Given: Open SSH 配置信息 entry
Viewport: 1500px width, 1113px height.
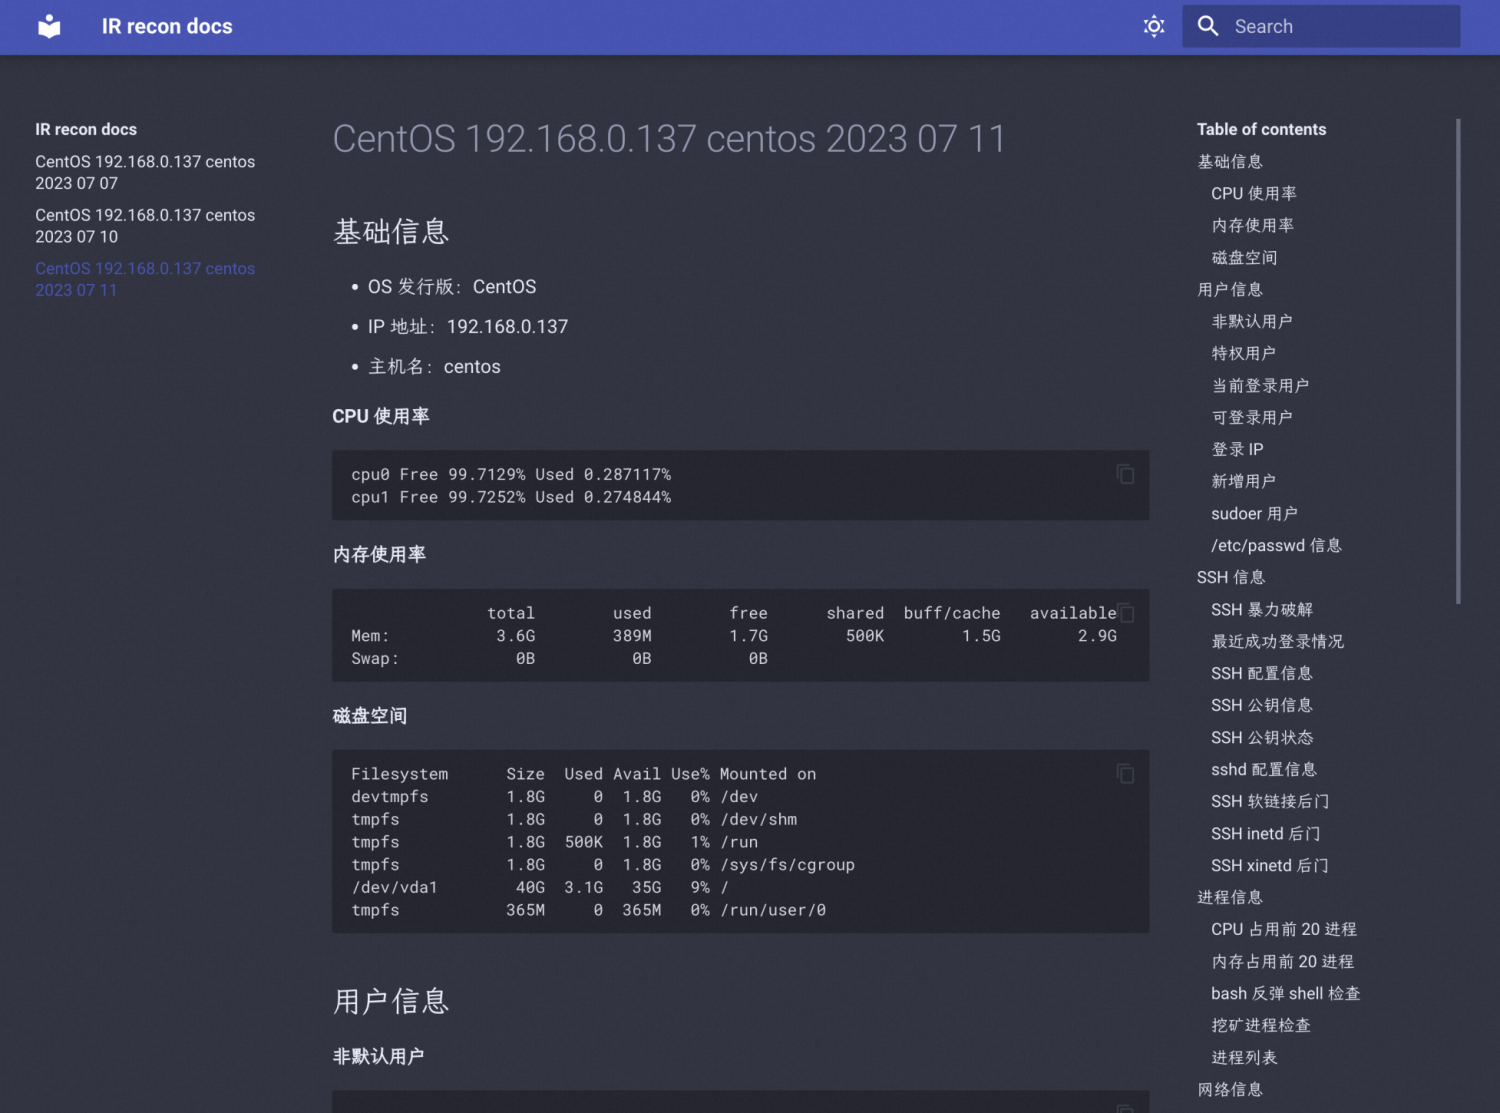Looking at the screenshot, I should 1262,673.
